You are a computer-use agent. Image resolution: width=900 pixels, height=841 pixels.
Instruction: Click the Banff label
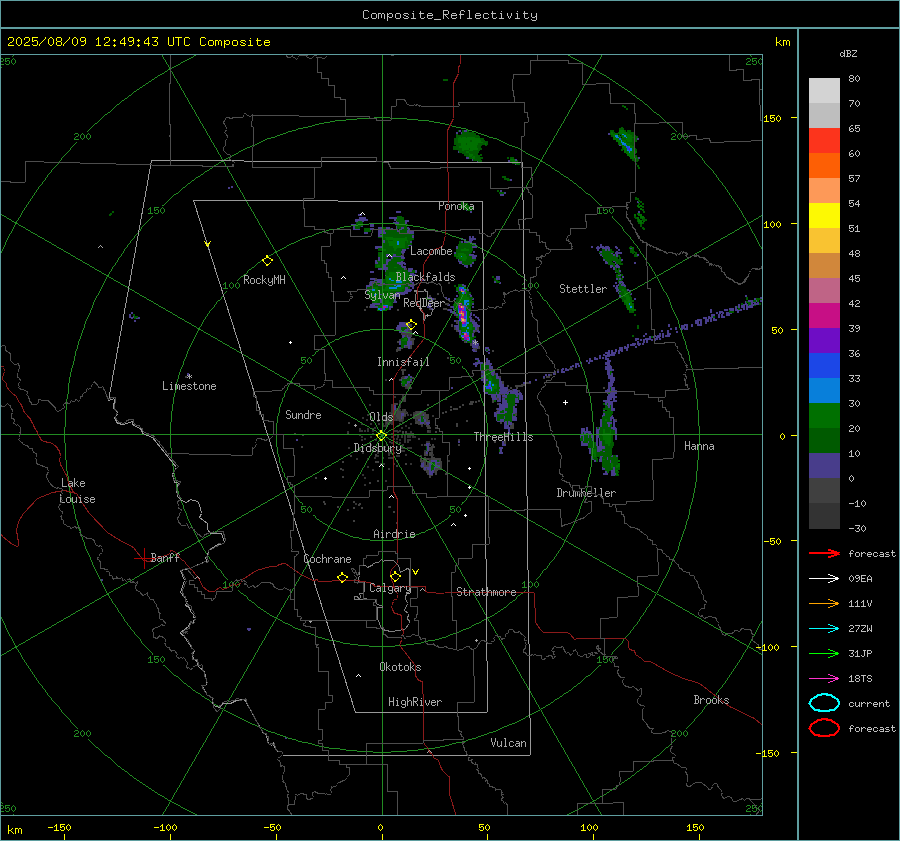point(165,557)
